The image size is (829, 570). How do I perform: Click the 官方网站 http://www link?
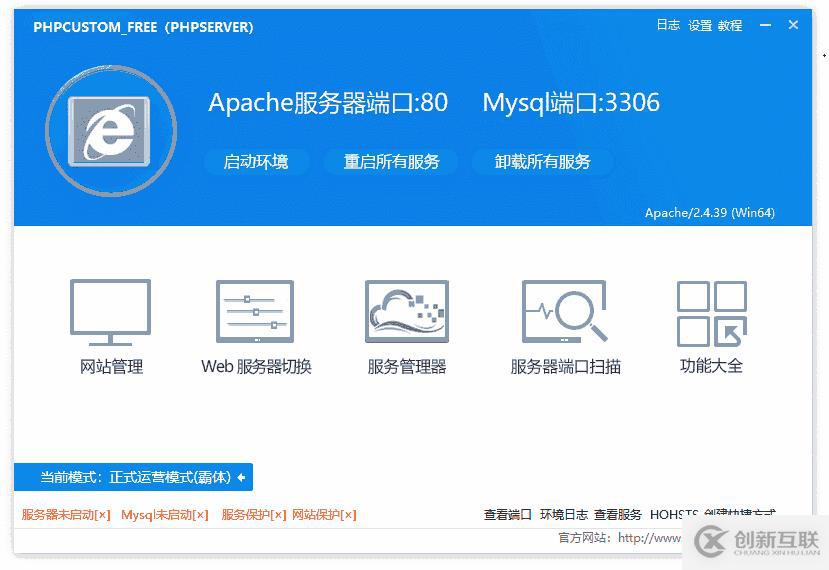click(620, 538)
